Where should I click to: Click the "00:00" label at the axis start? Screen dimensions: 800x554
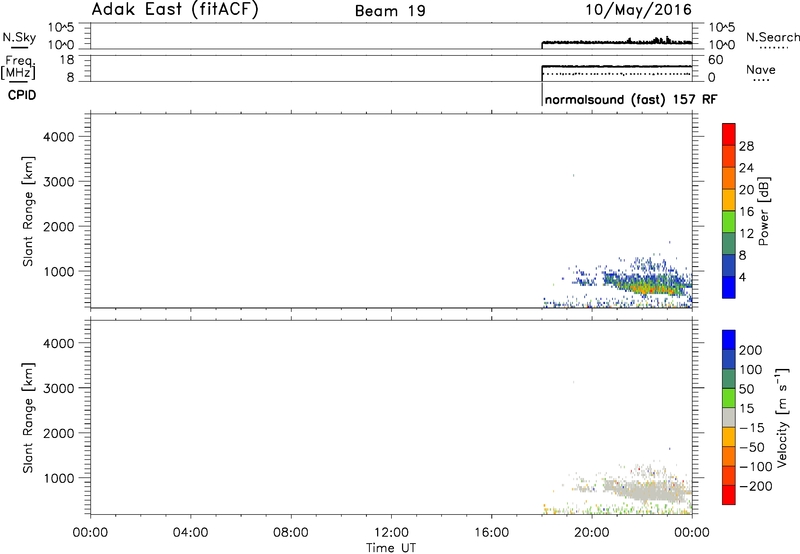pos(90,533)
